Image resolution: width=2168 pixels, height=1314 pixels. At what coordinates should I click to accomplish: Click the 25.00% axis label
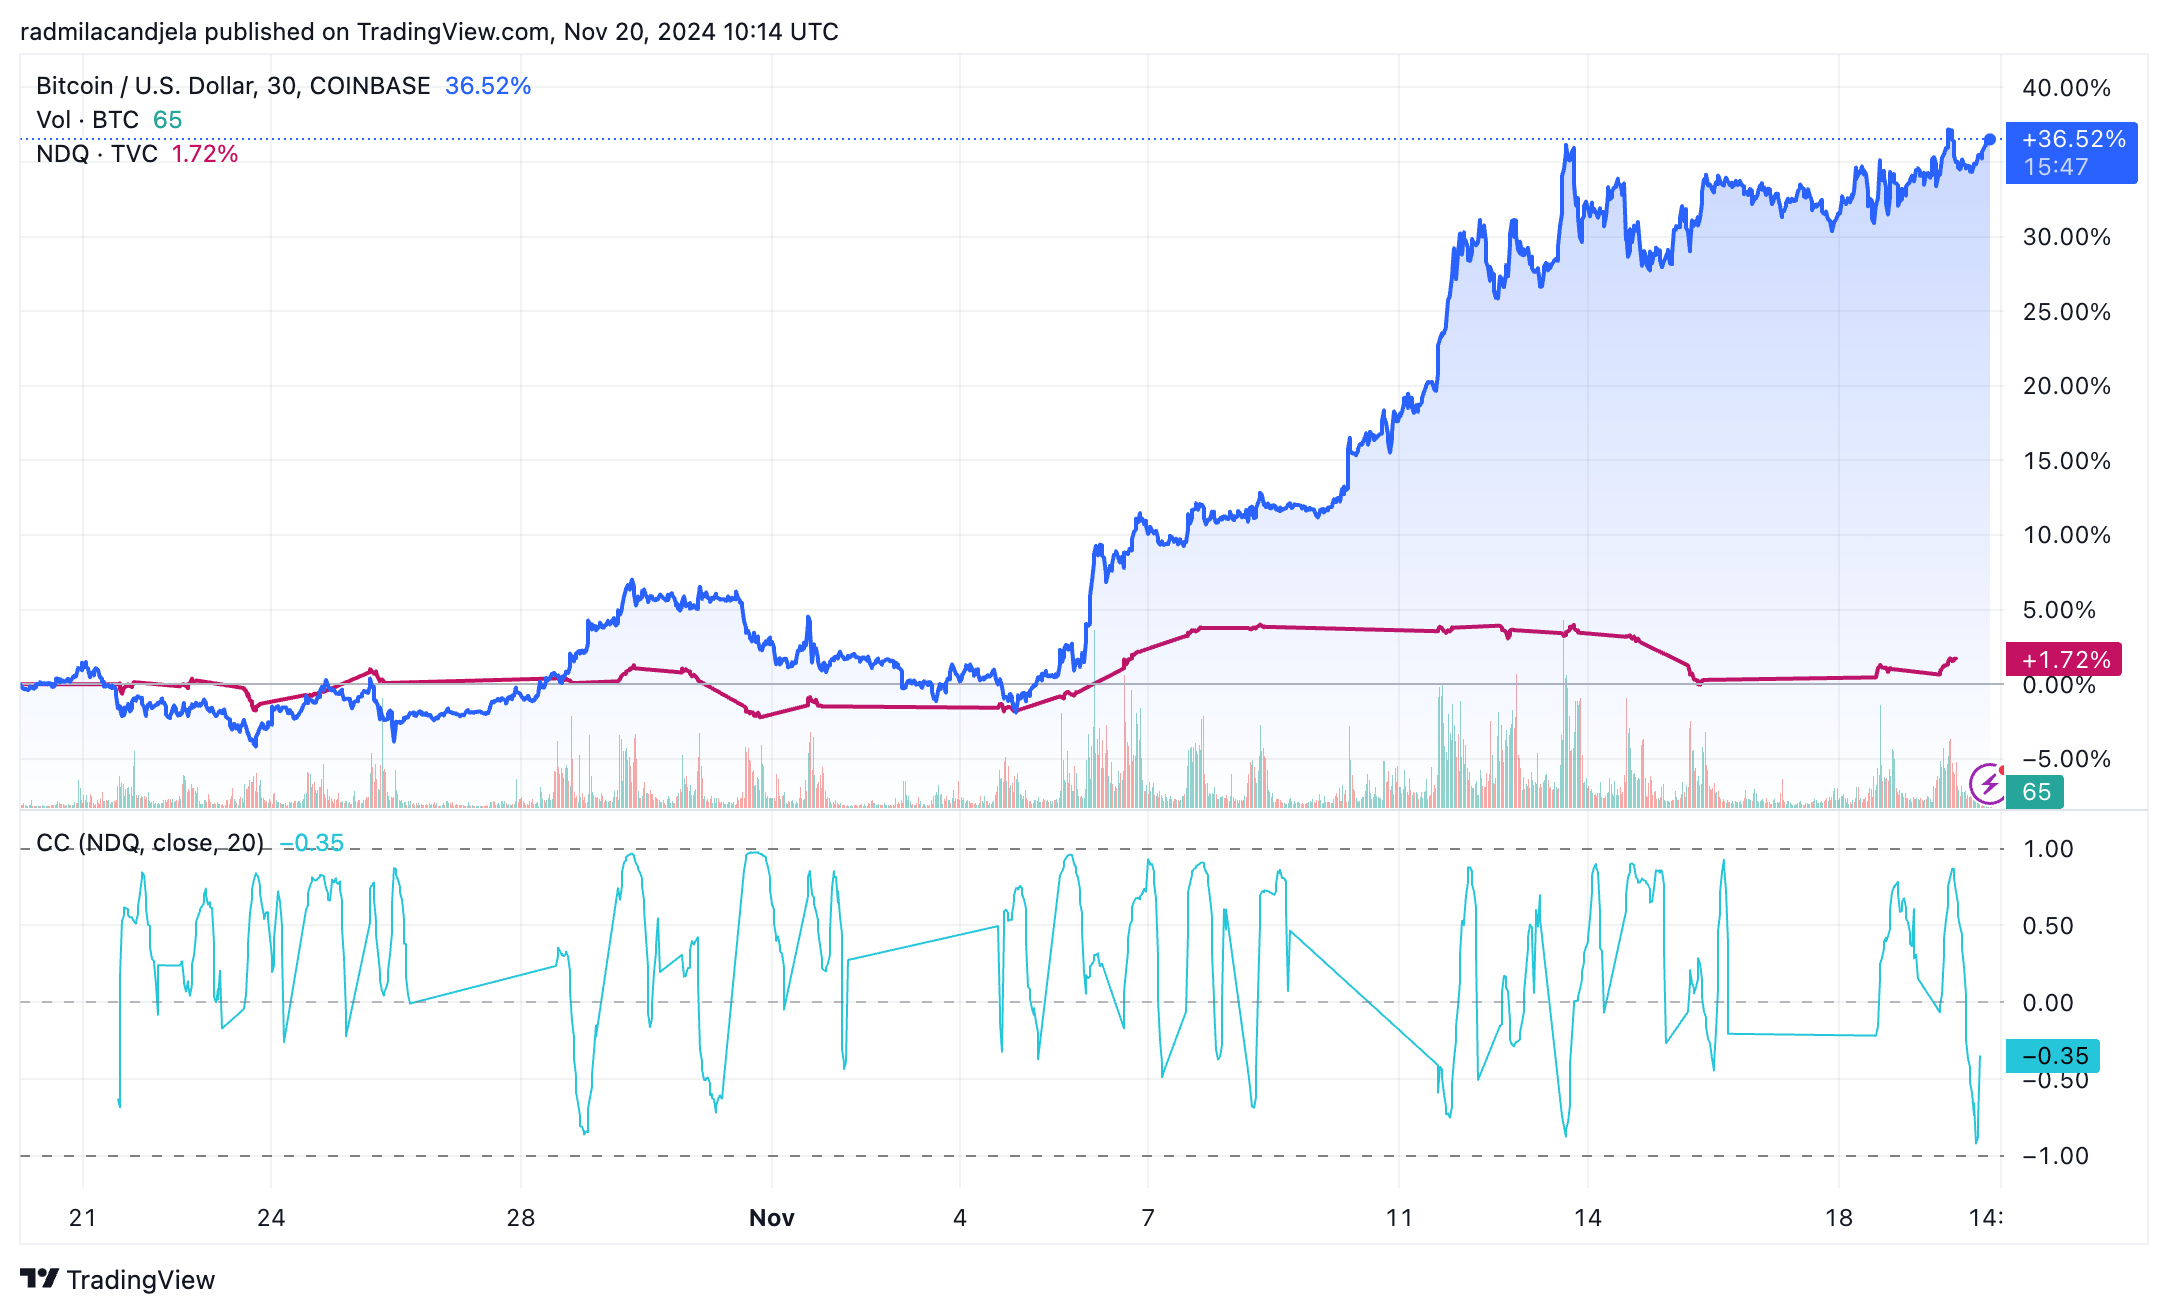point(2066,312)
